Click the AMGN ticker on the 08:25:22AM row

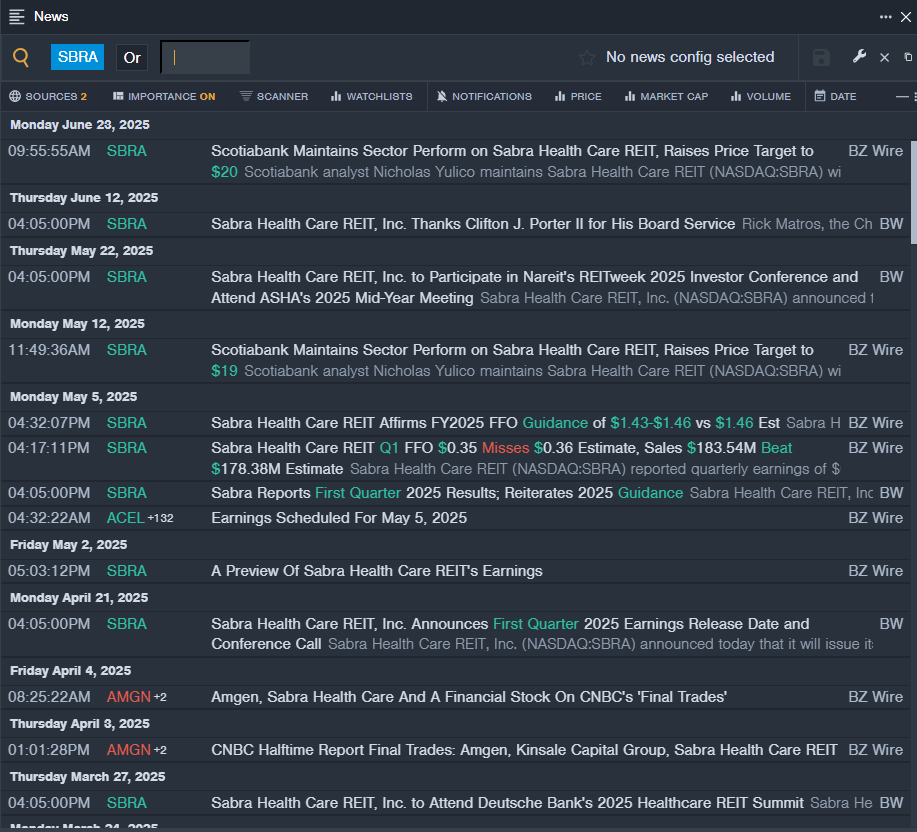coord(129,697)
